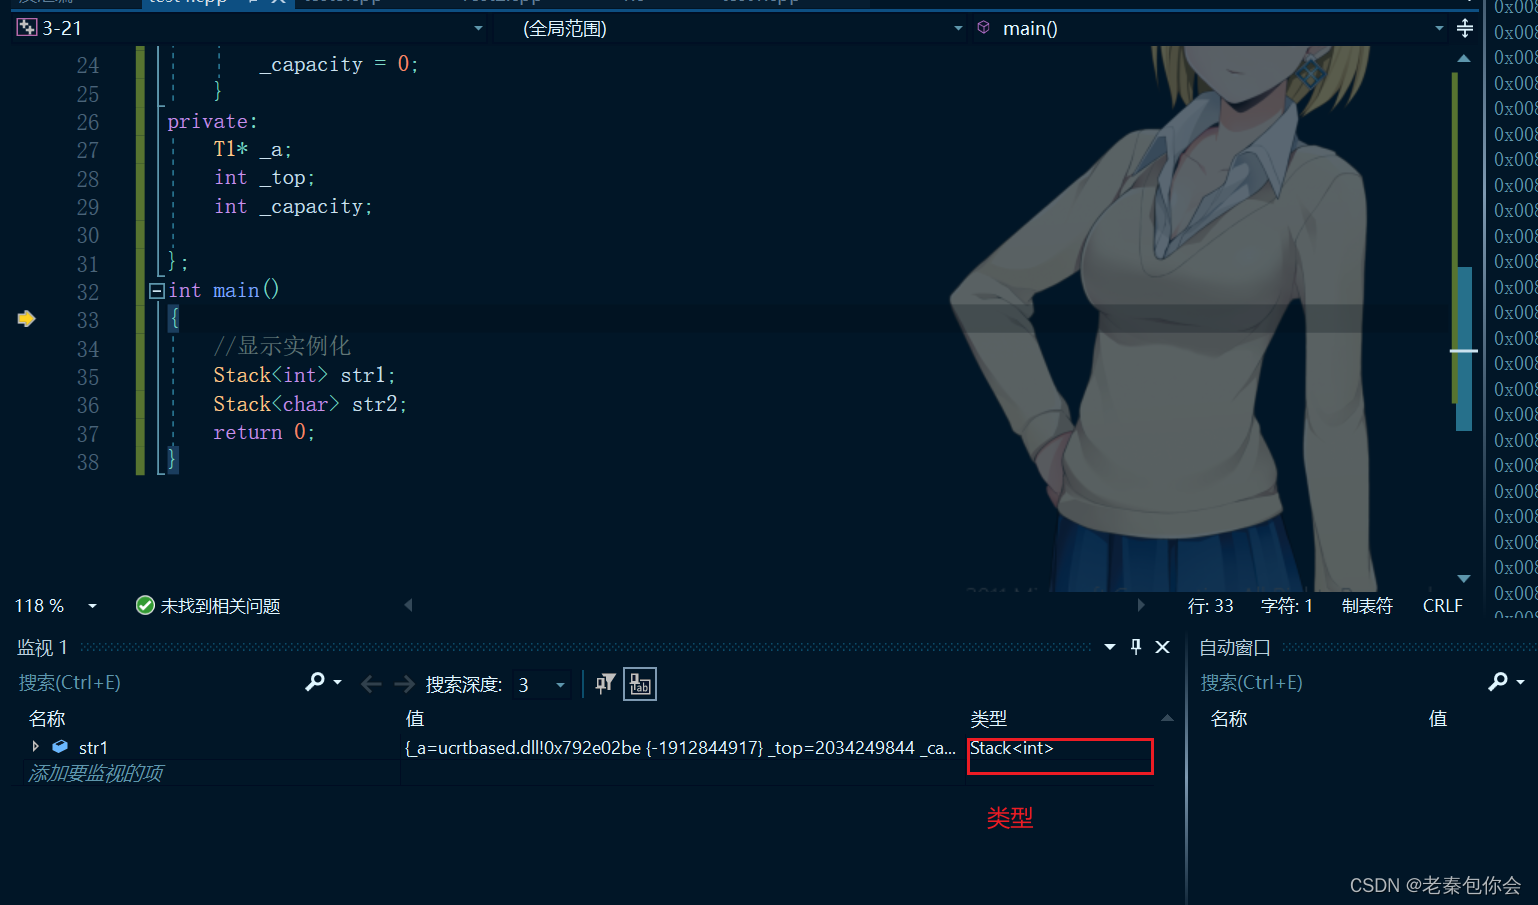The image size is (1538, 905).
Task: Click the main() cube icon
Action: pos(984,28)
